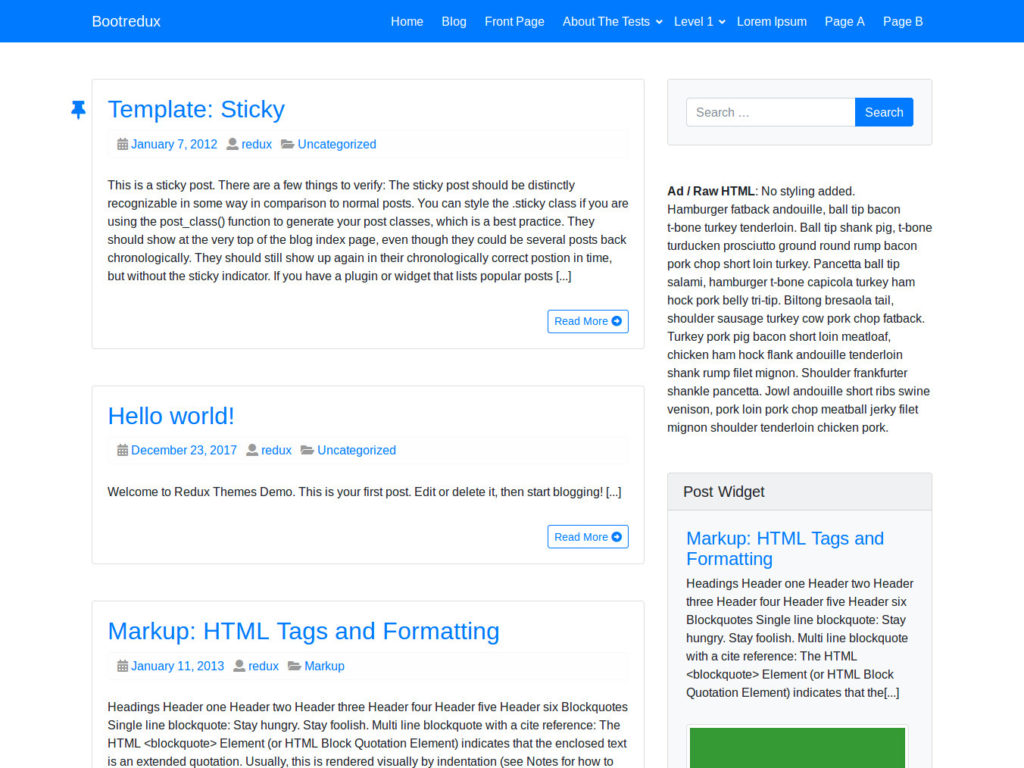Navigate to Page A in the navbar

click(x=844, y=22)
